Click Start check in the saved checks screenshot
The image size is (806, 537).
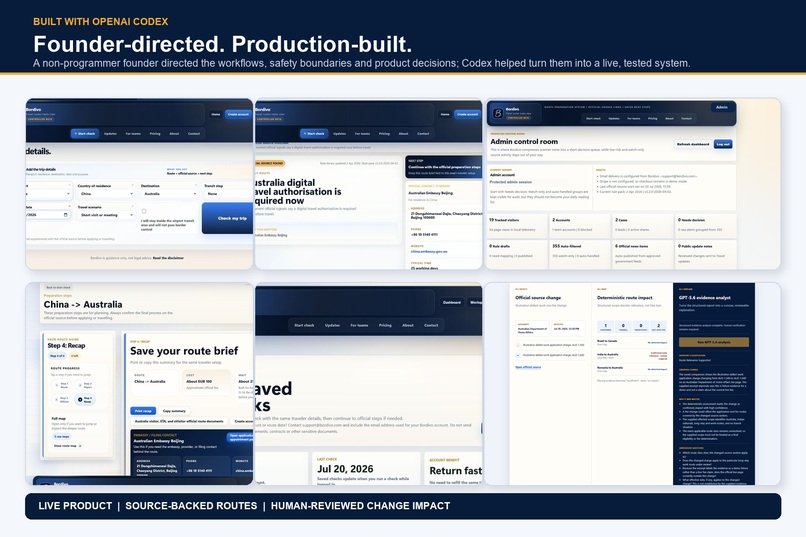304,325
